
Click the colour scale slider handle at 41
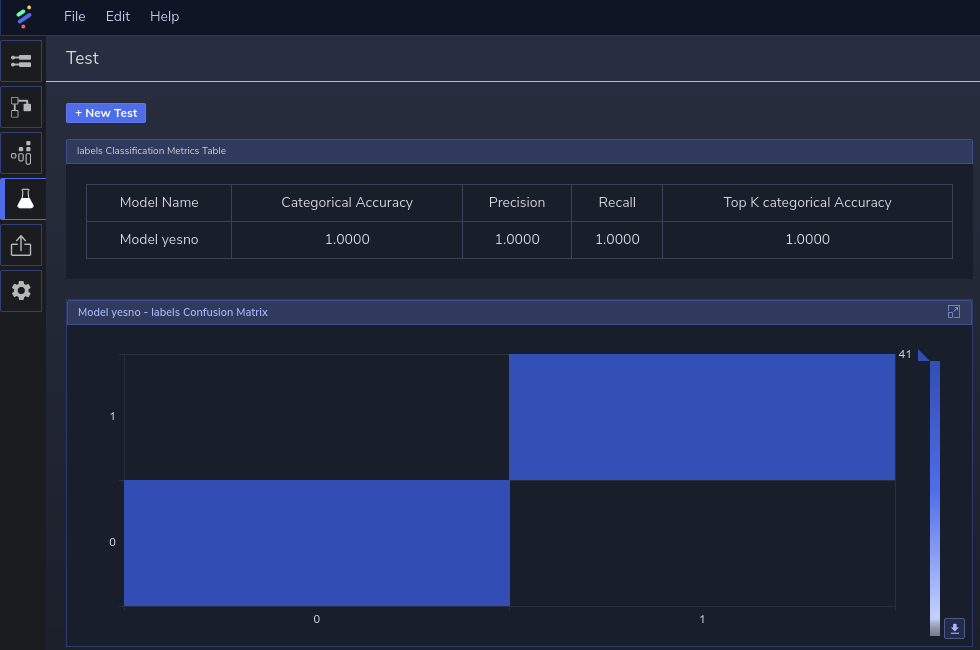923,356
